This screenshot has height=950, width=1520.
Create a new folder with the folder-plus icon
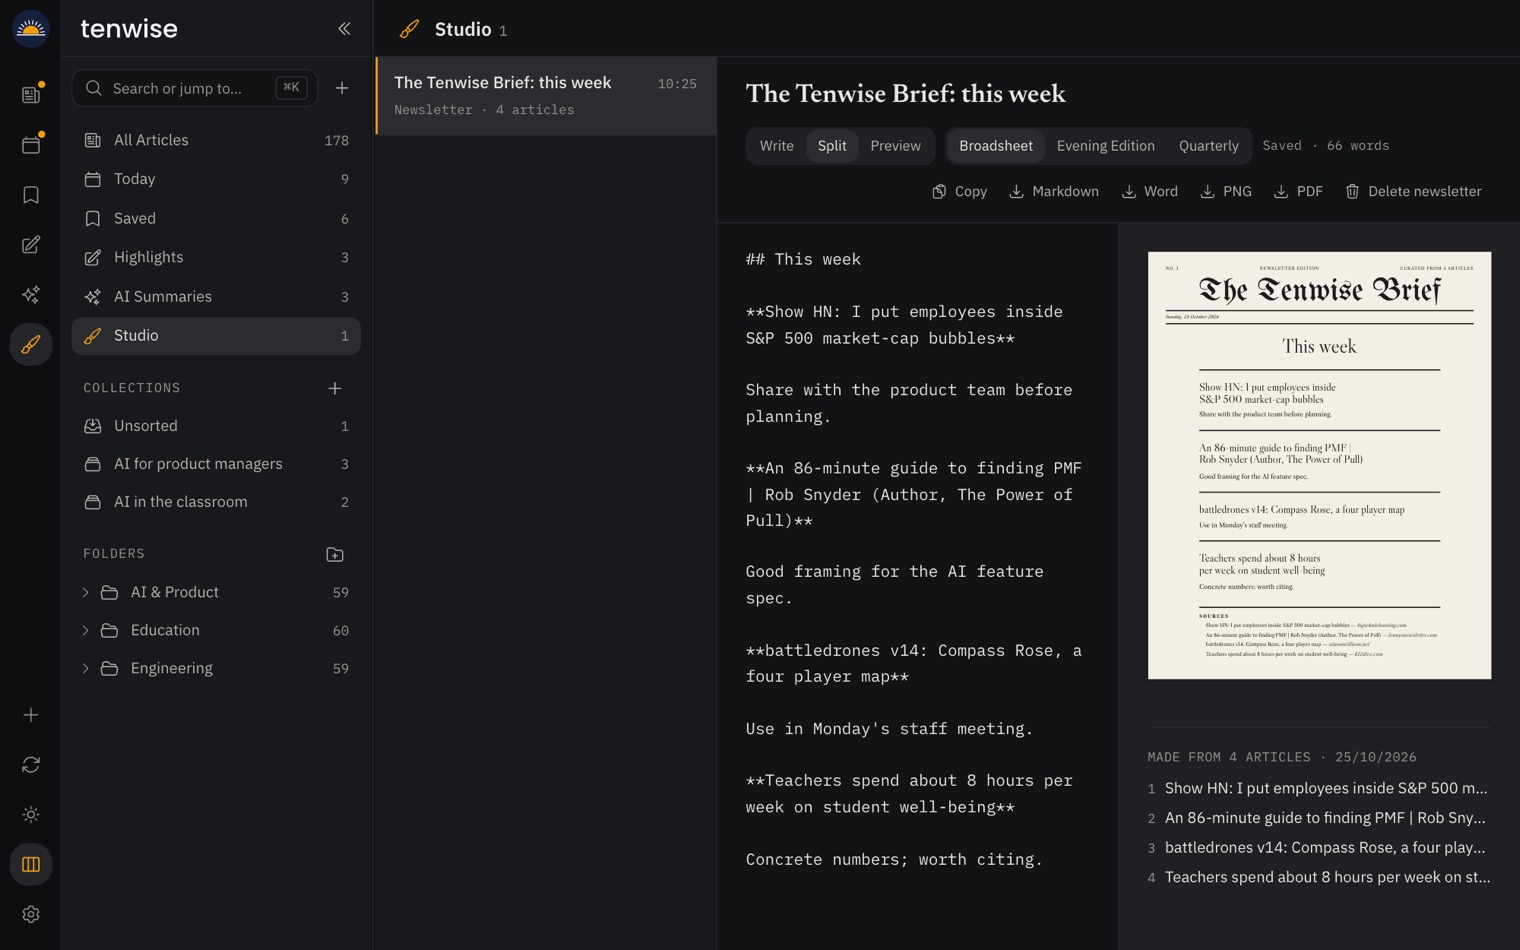pyautogui.click(x=335, y=554)
